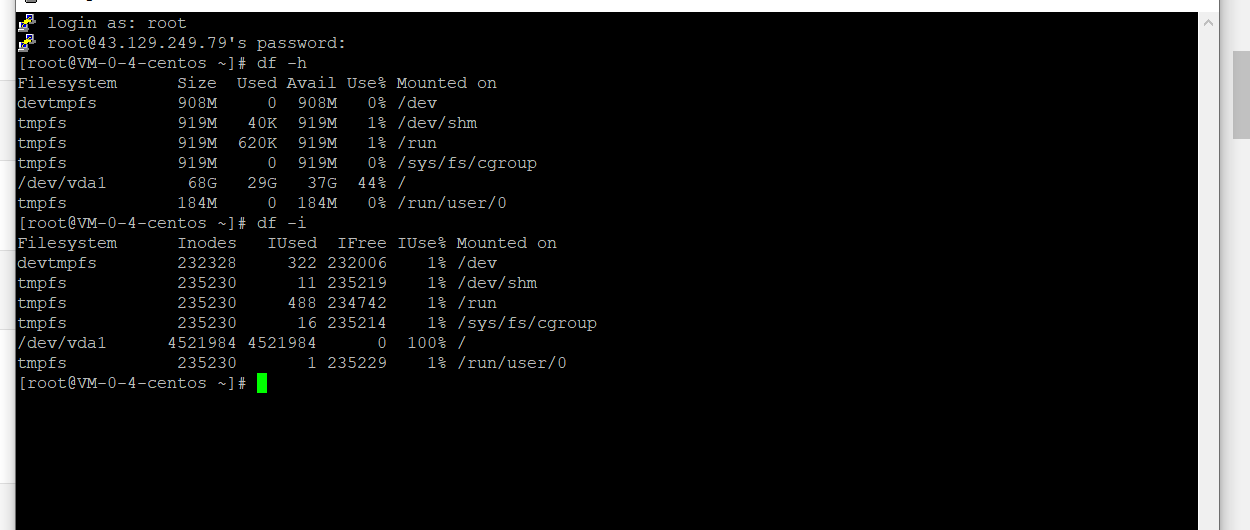Click the PuTTY icon beside "login as: root"

click(x=27, y=23)
